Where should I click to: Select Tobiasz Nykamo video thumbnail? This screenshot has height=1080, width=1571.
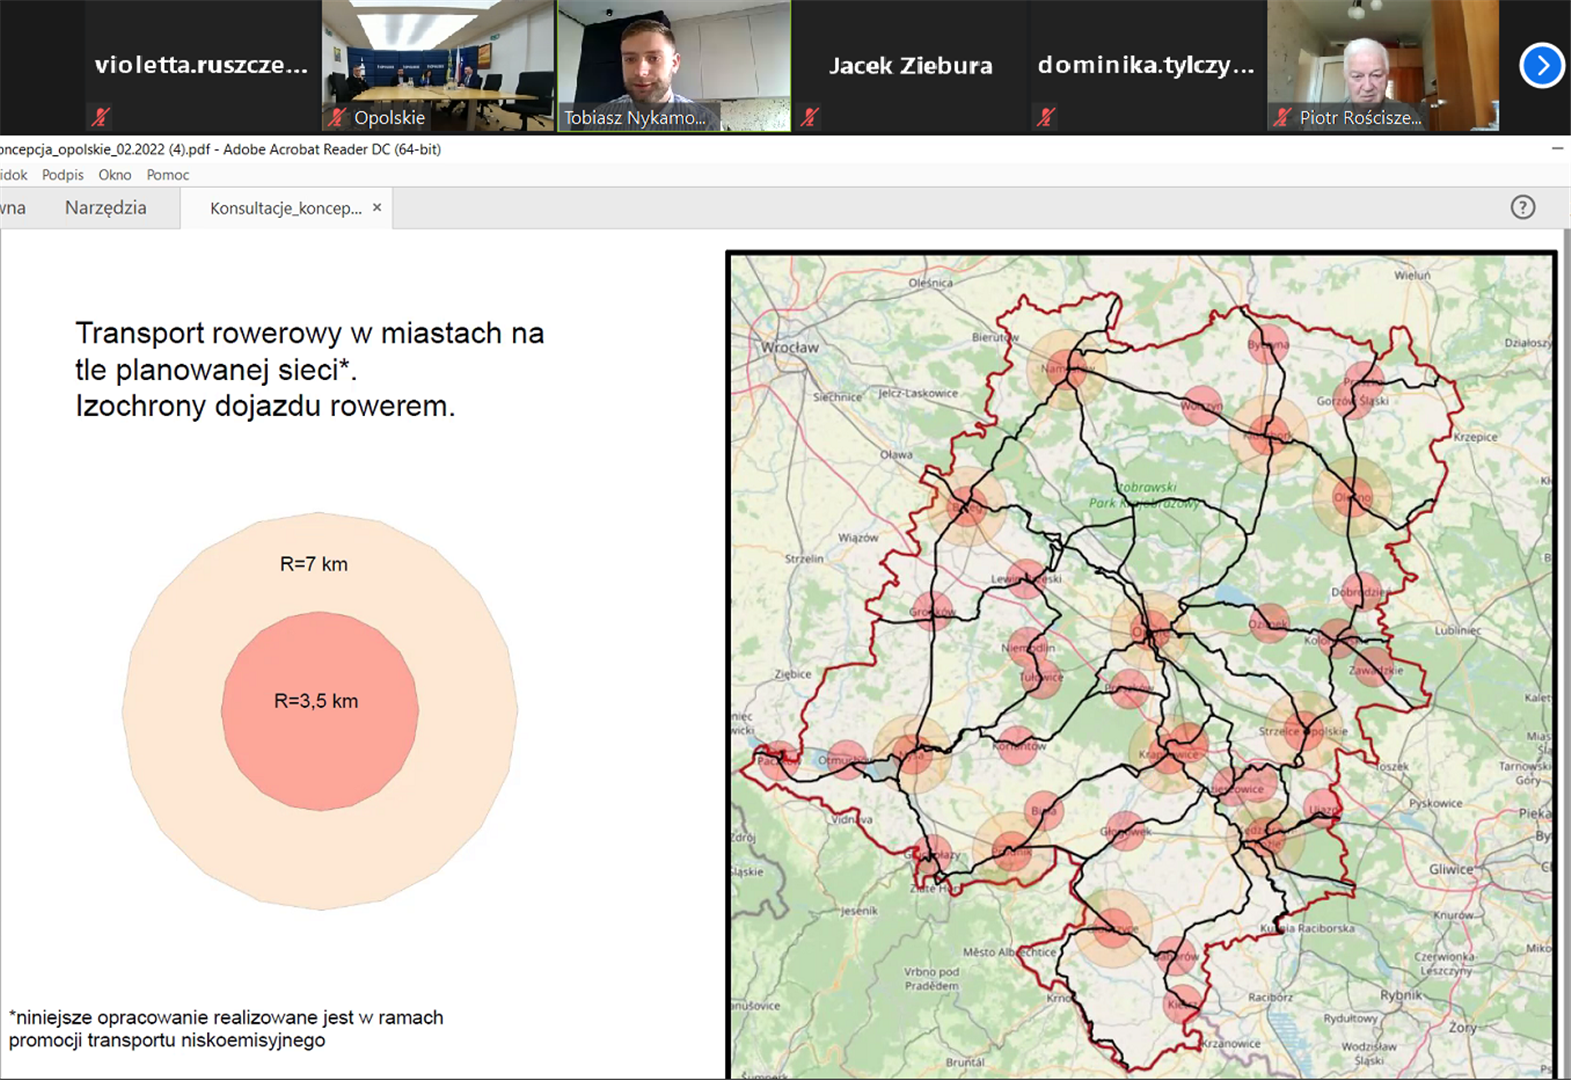[x=673, y=60]
